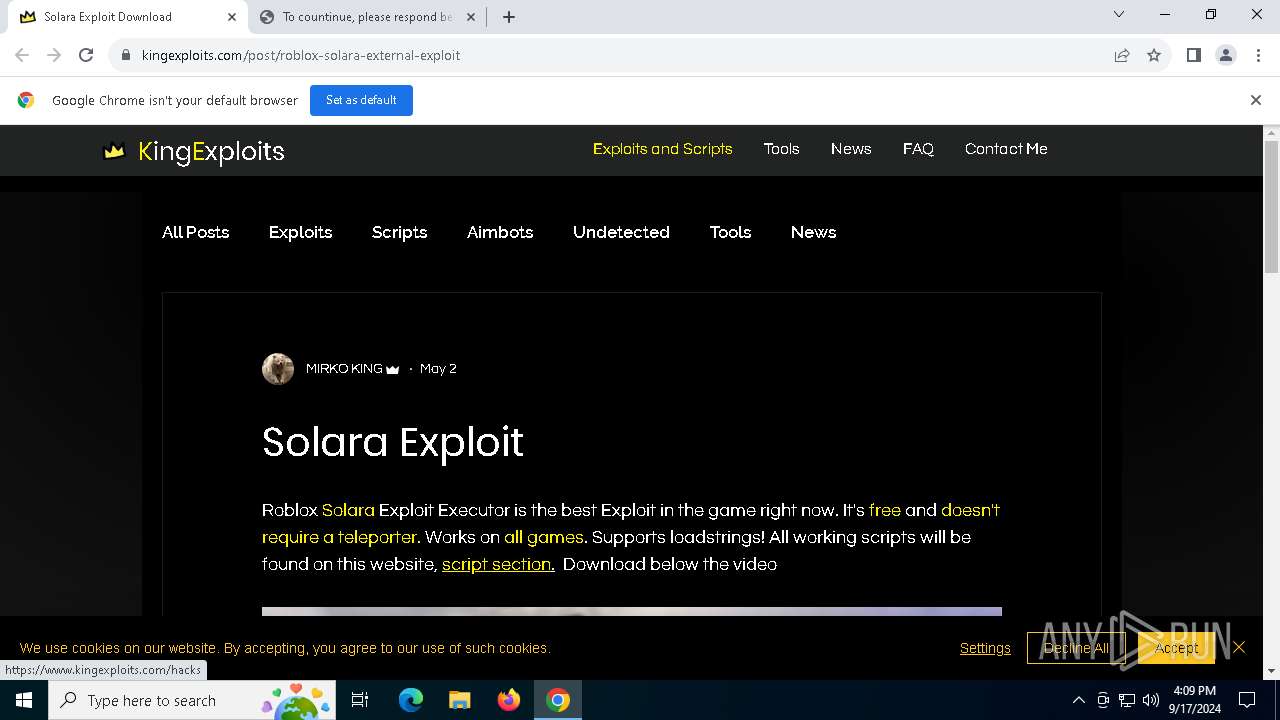Open File Explorer from the taskbar
Image resolution: width=1280 pixels, height=720 pixels.
[x=459, y=700]
